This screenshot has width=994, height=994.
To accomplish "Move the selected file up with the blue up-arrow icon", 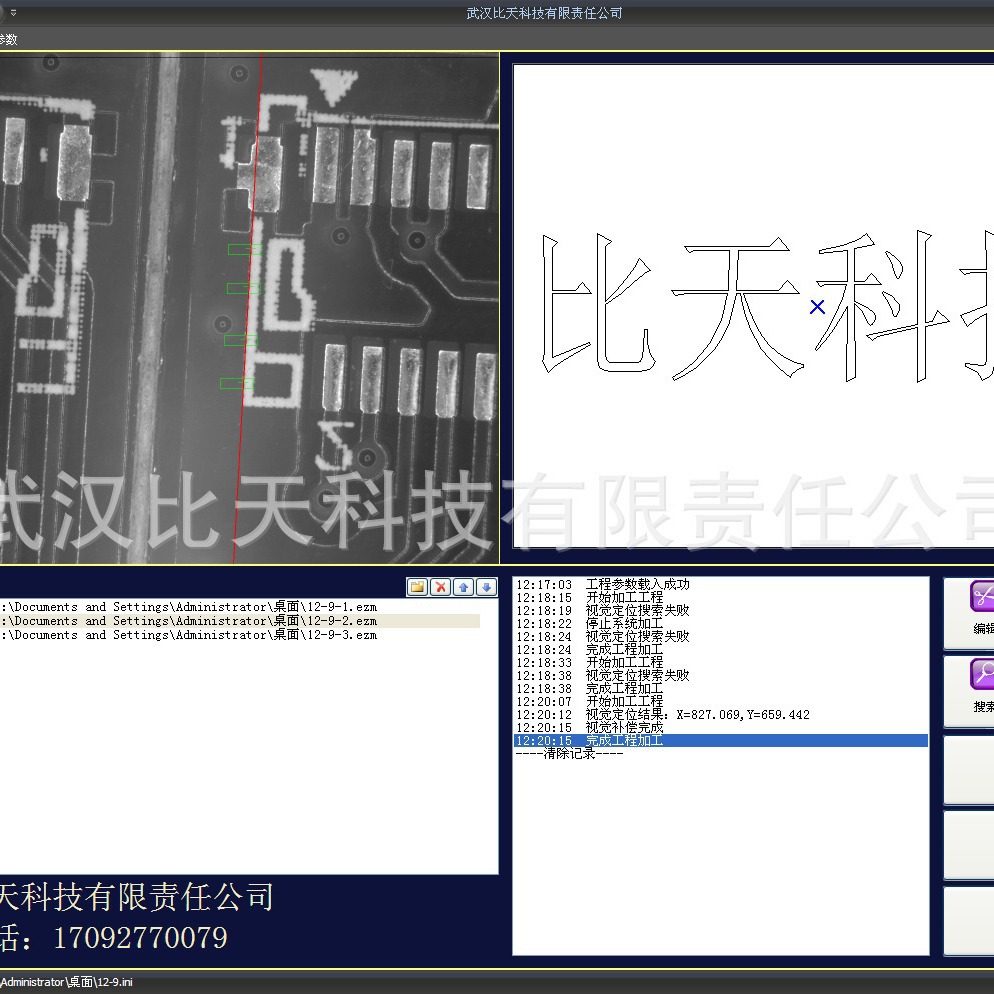I will [x=465, y=588].
